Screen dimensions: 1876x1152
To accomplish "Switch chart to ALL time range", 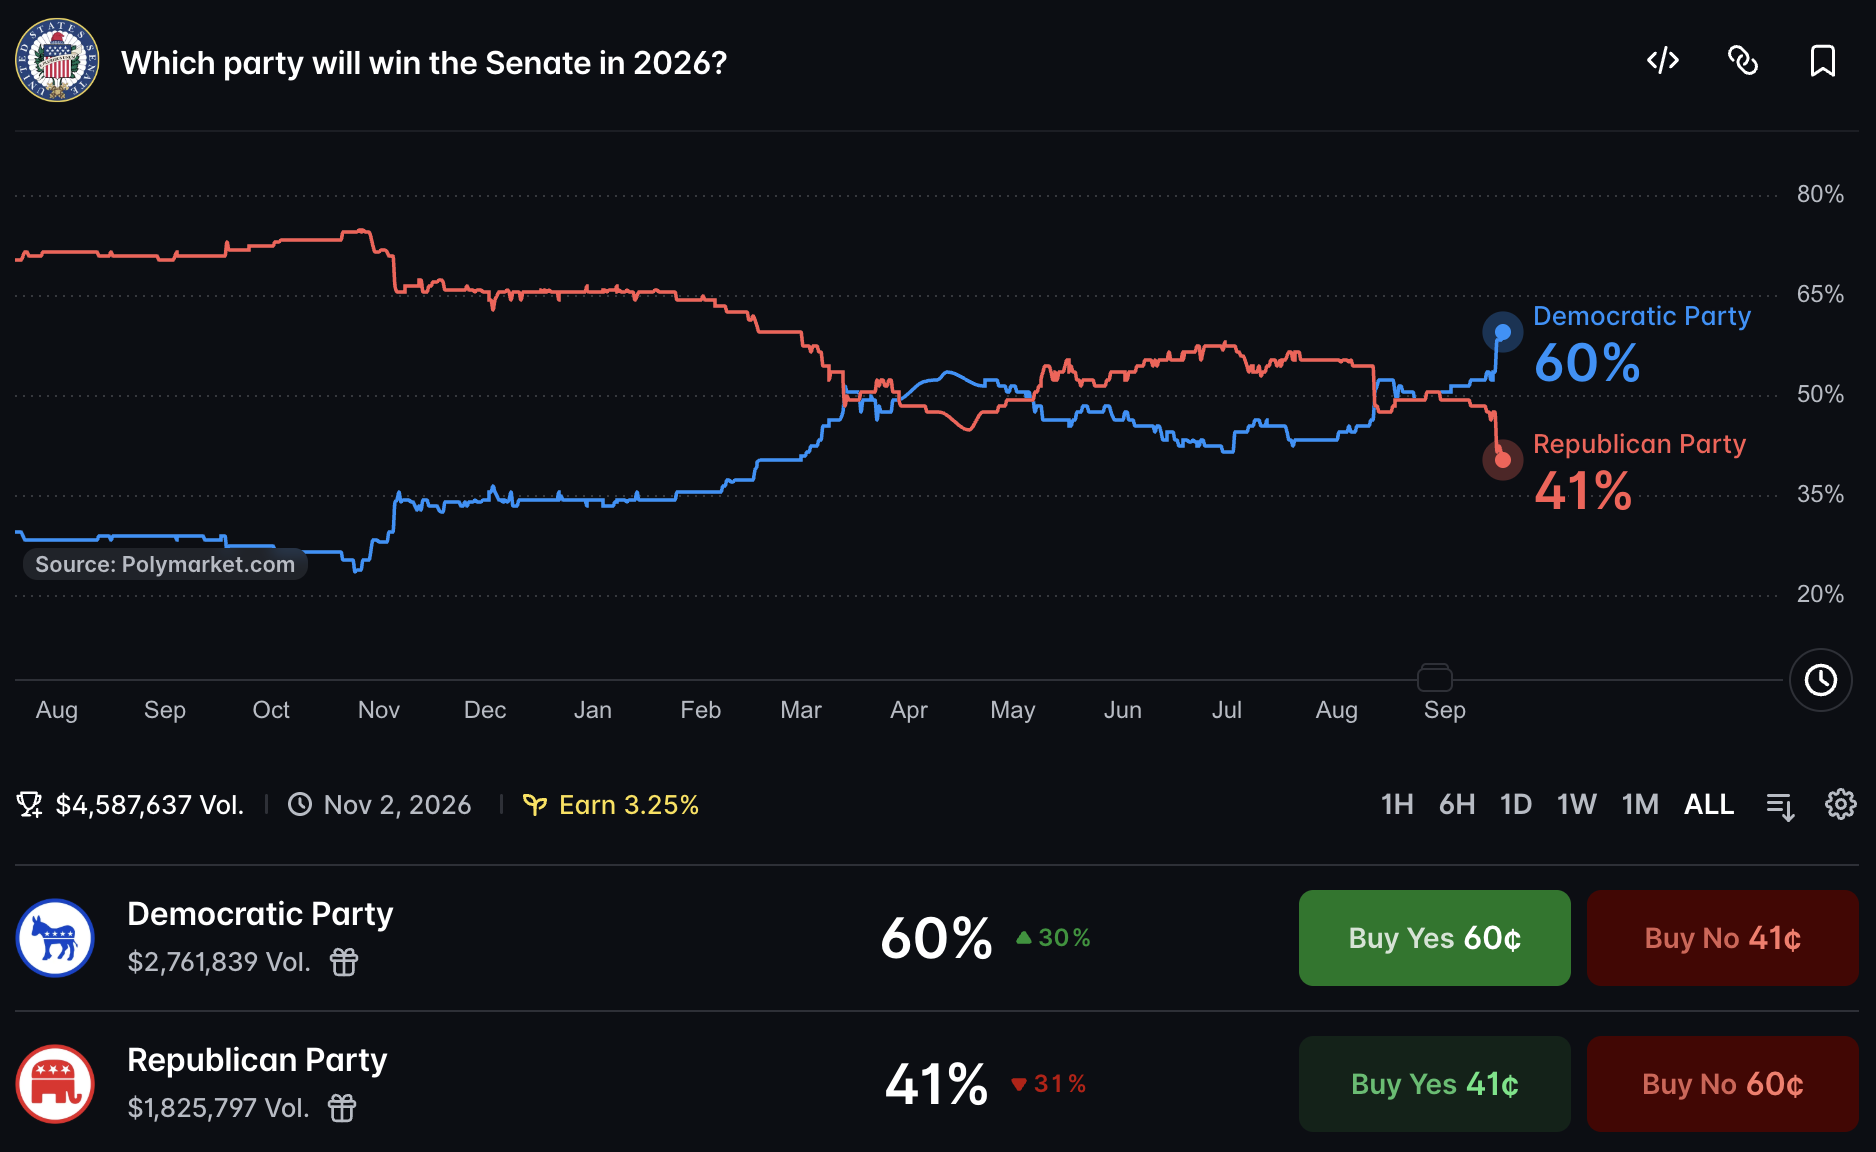I will pos(1709,804).
